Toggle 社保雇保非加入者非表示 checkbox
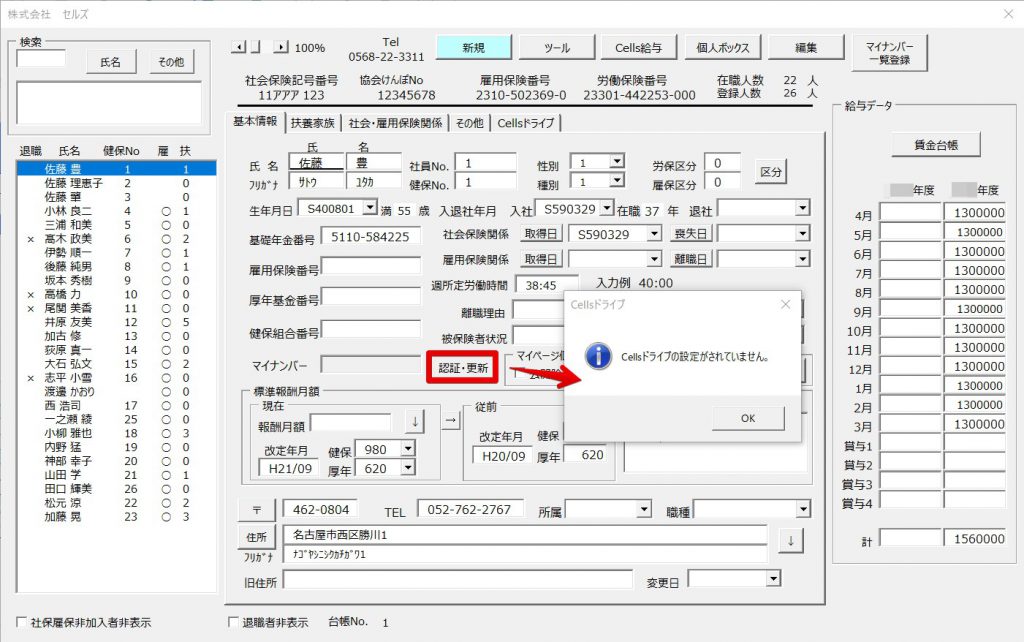This screenshot has height=642, width=1024. 22,622
